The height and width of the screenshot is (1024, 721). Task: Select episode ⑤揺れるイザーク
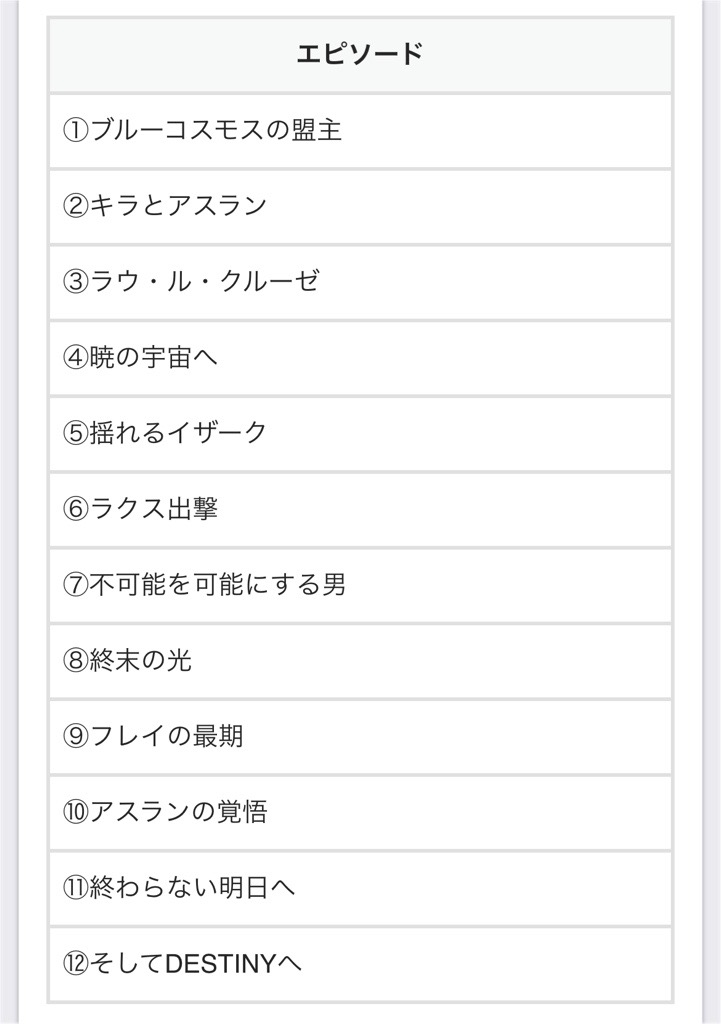tap(360, 434)
